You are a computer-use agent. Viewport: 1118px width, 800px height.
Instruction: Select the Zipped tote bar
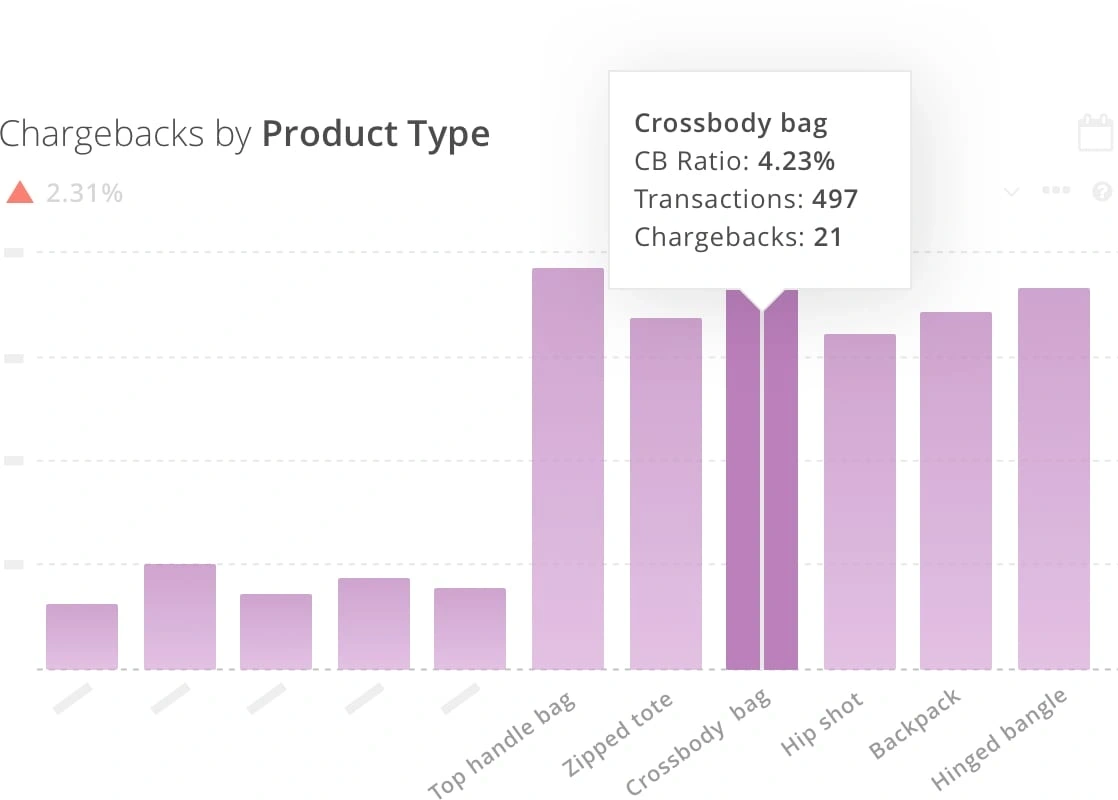(x=666, y=493)
